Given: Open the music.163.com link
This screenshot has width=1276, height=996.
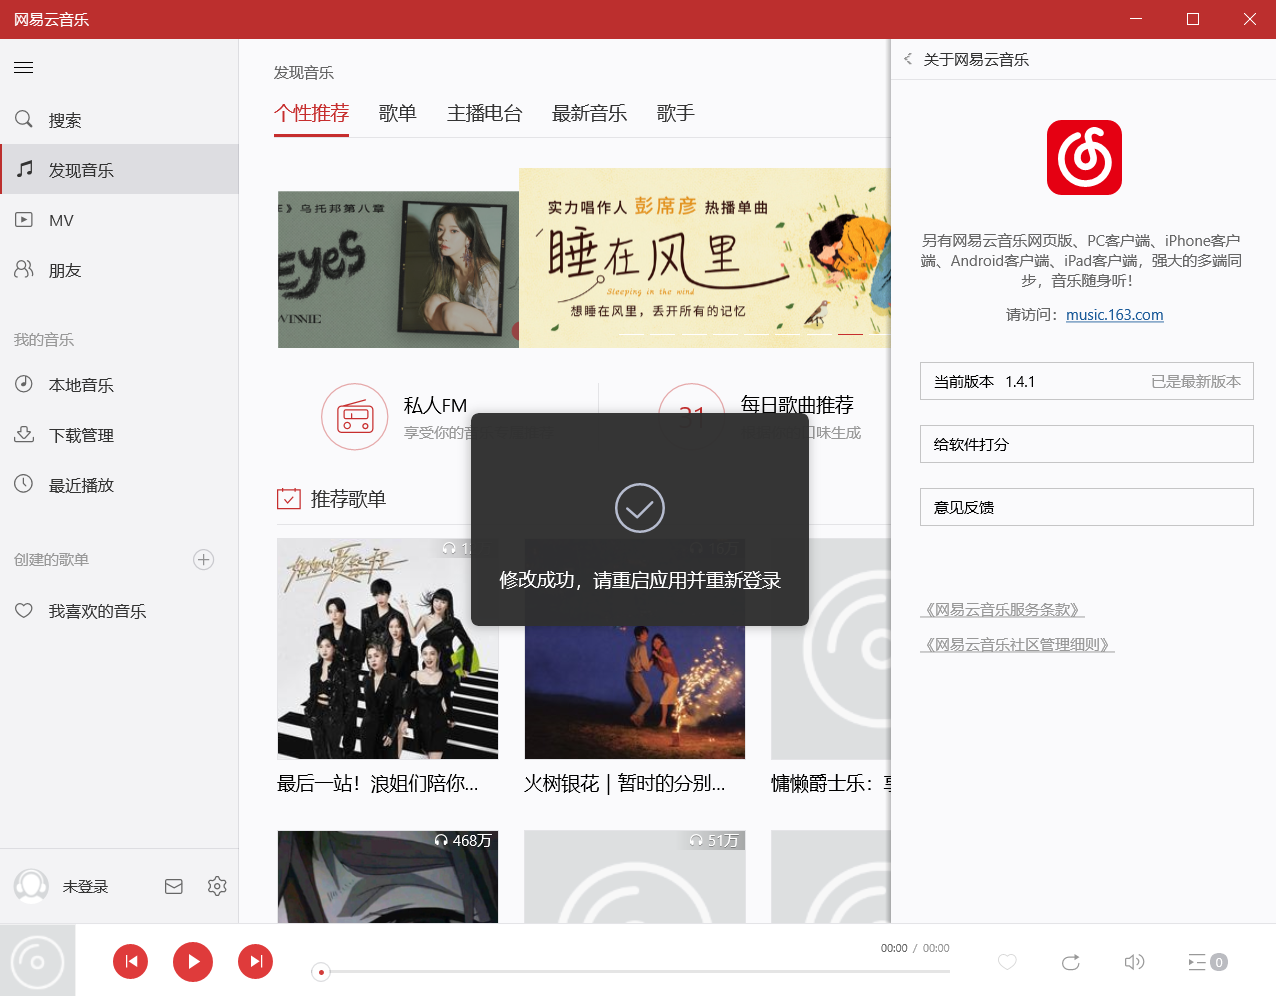Looking at the screenshot, I should pyautogui.click(x=1115, y=315).
